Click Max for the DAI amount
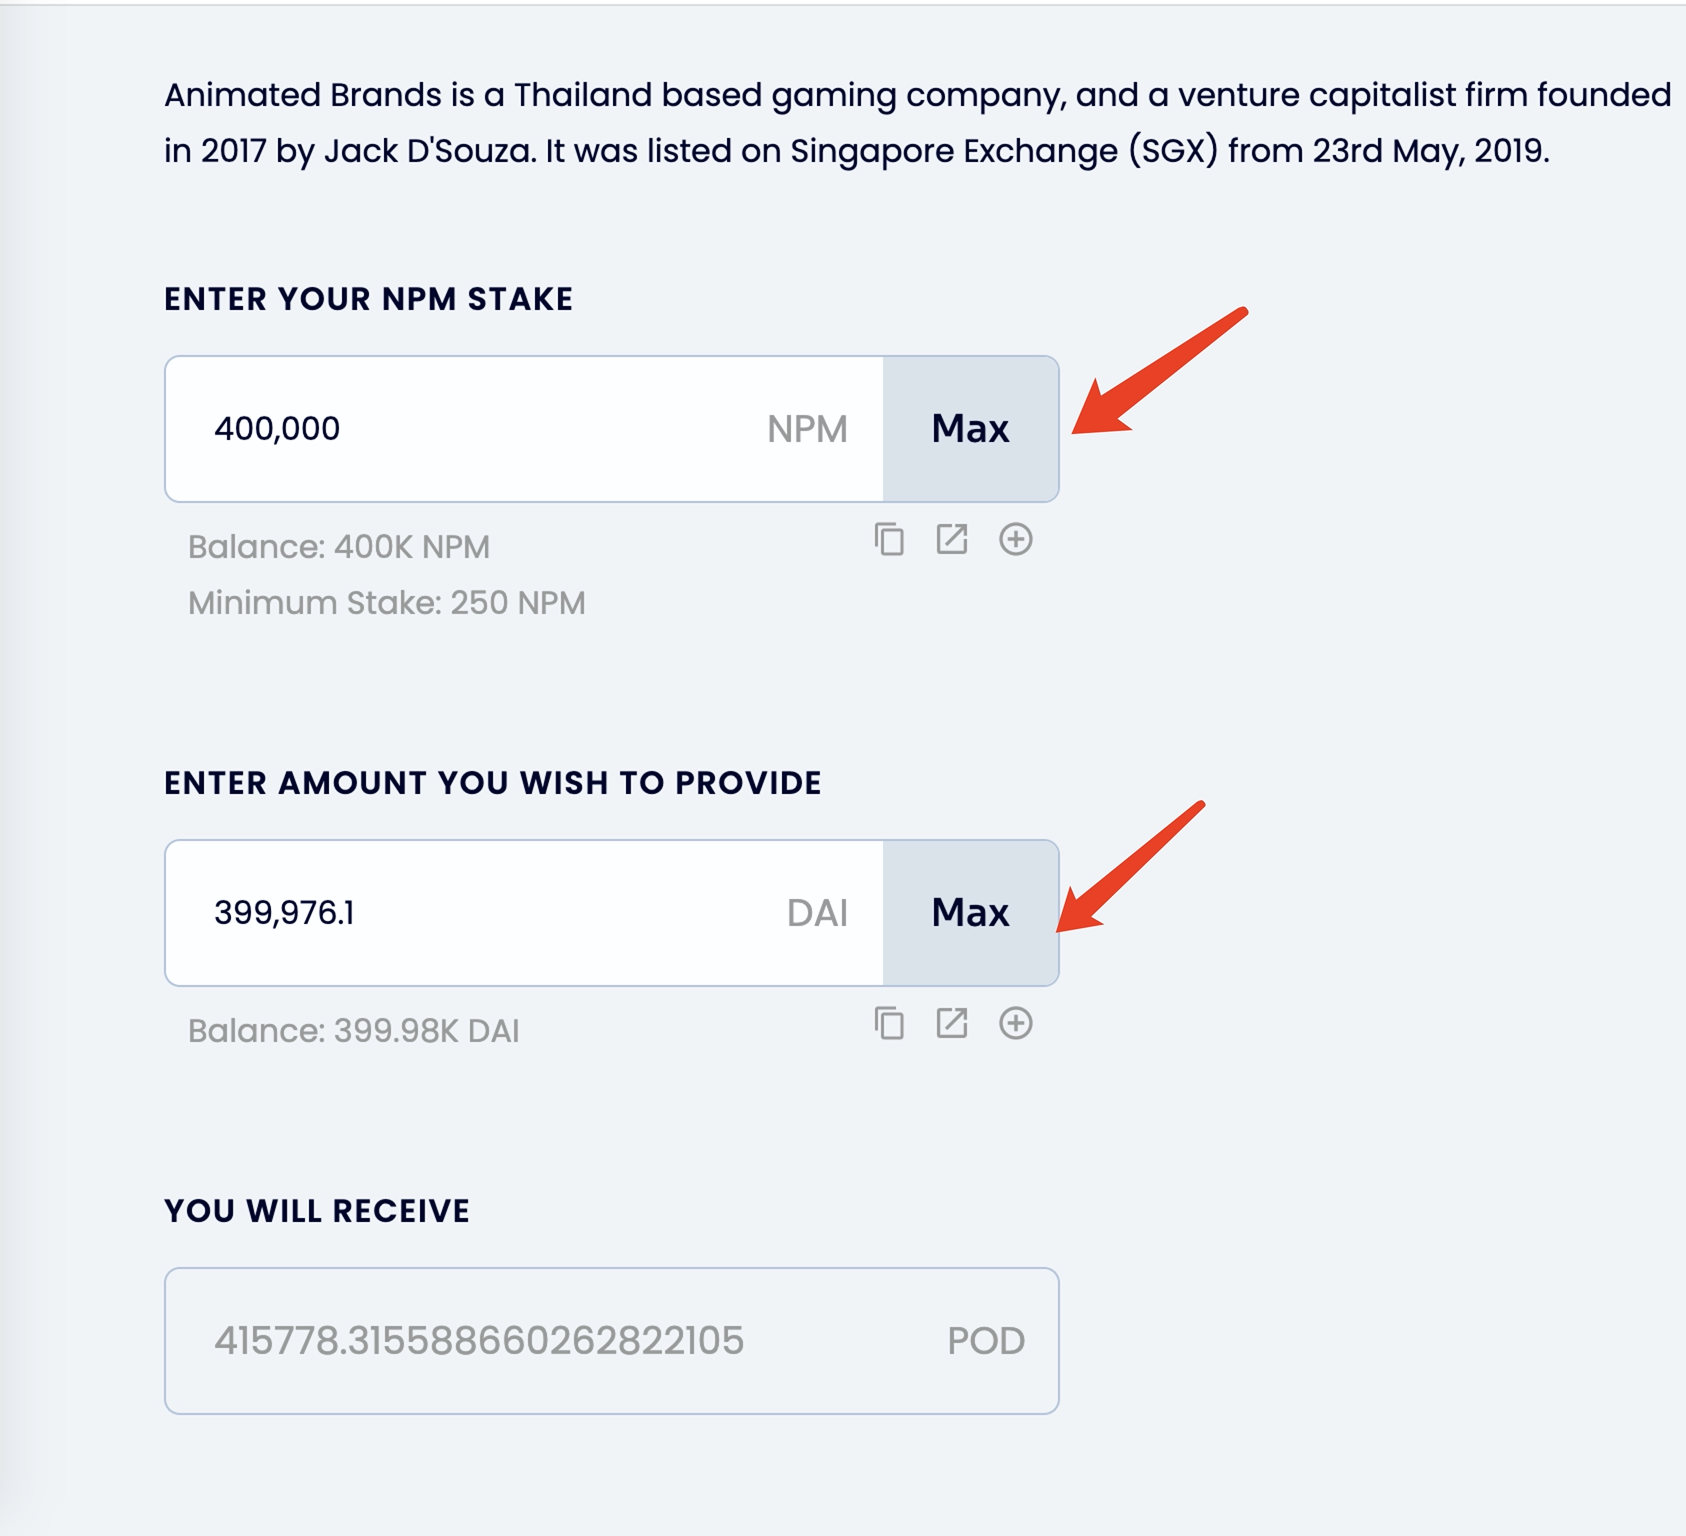The image size is (1686, 1536). point(970,913)
